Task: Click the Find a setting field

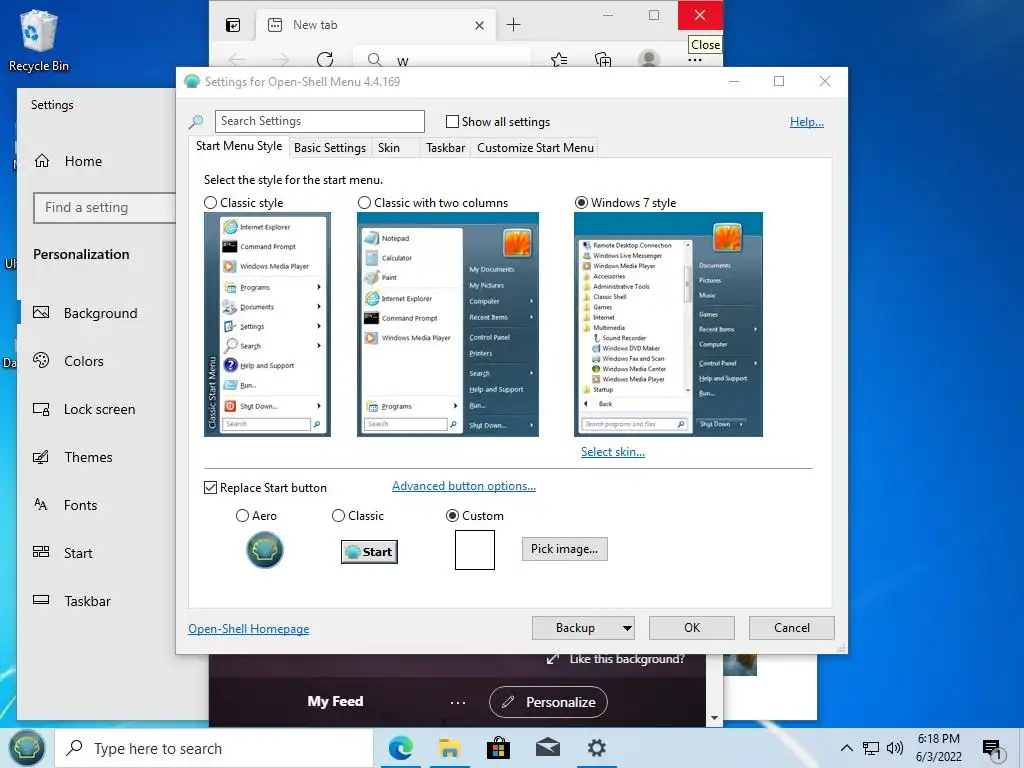Action: (x=104, y=208)
